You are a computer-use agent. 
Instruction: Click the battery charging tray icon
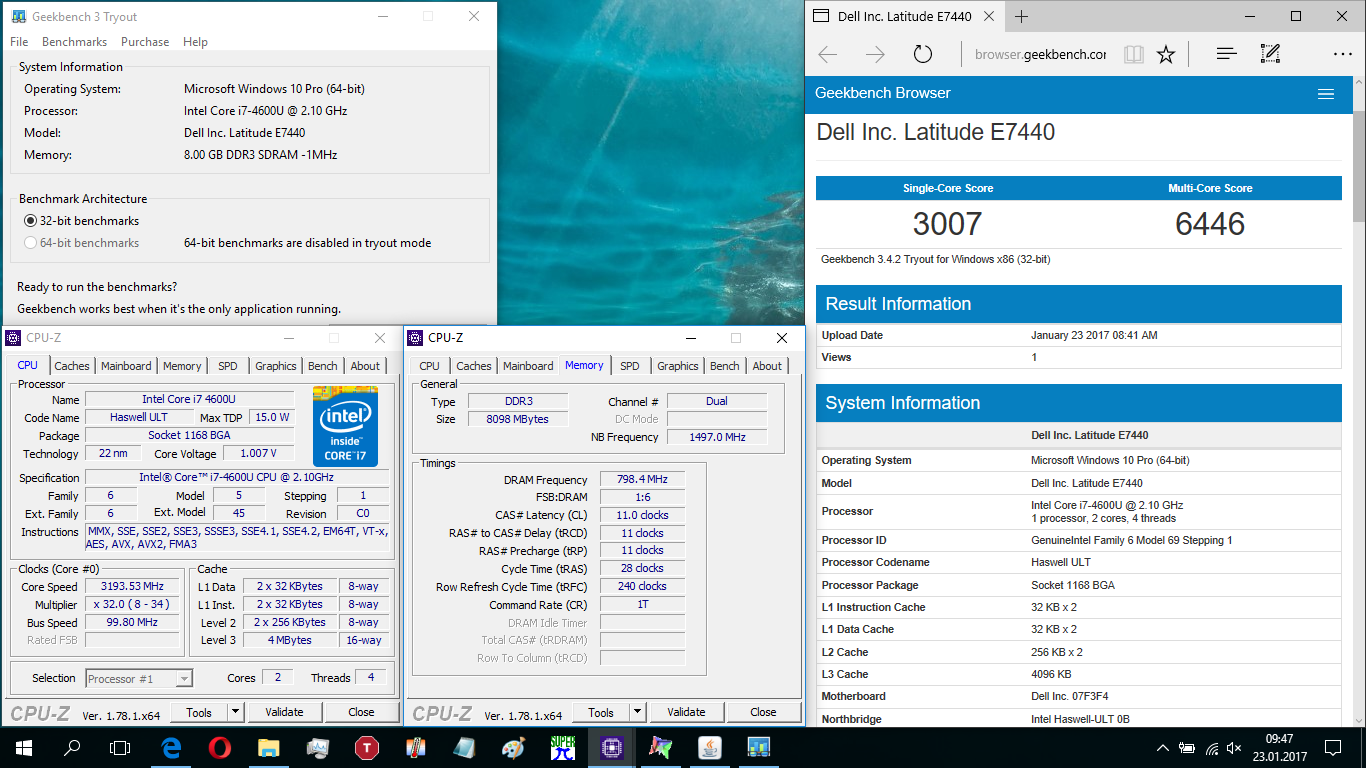[x=1187, y=748]
